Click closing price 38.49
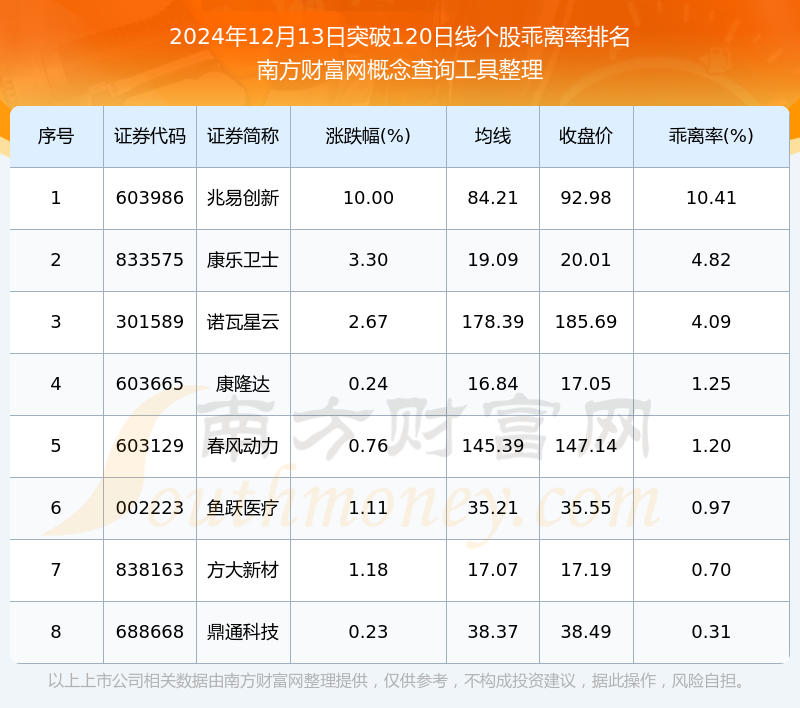 pyautogui.click(x=586, y=632)
